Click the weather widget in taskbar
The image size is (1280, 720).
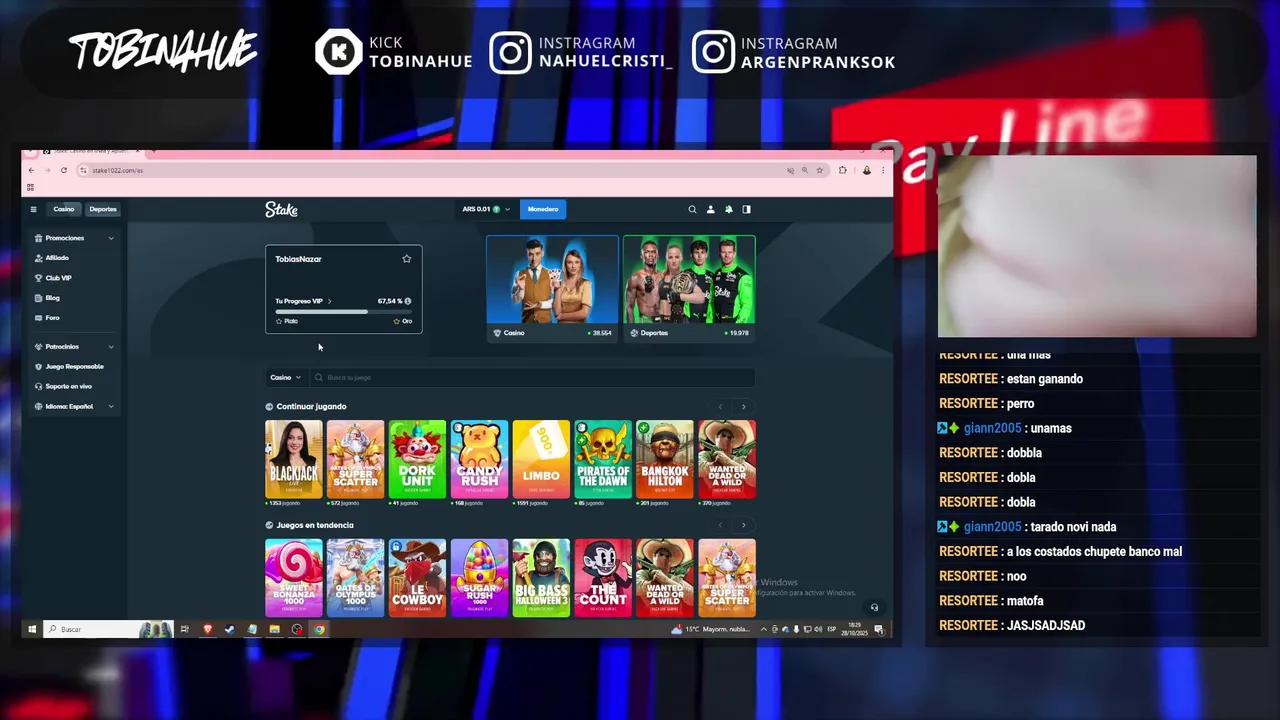(x=710, y=629)
